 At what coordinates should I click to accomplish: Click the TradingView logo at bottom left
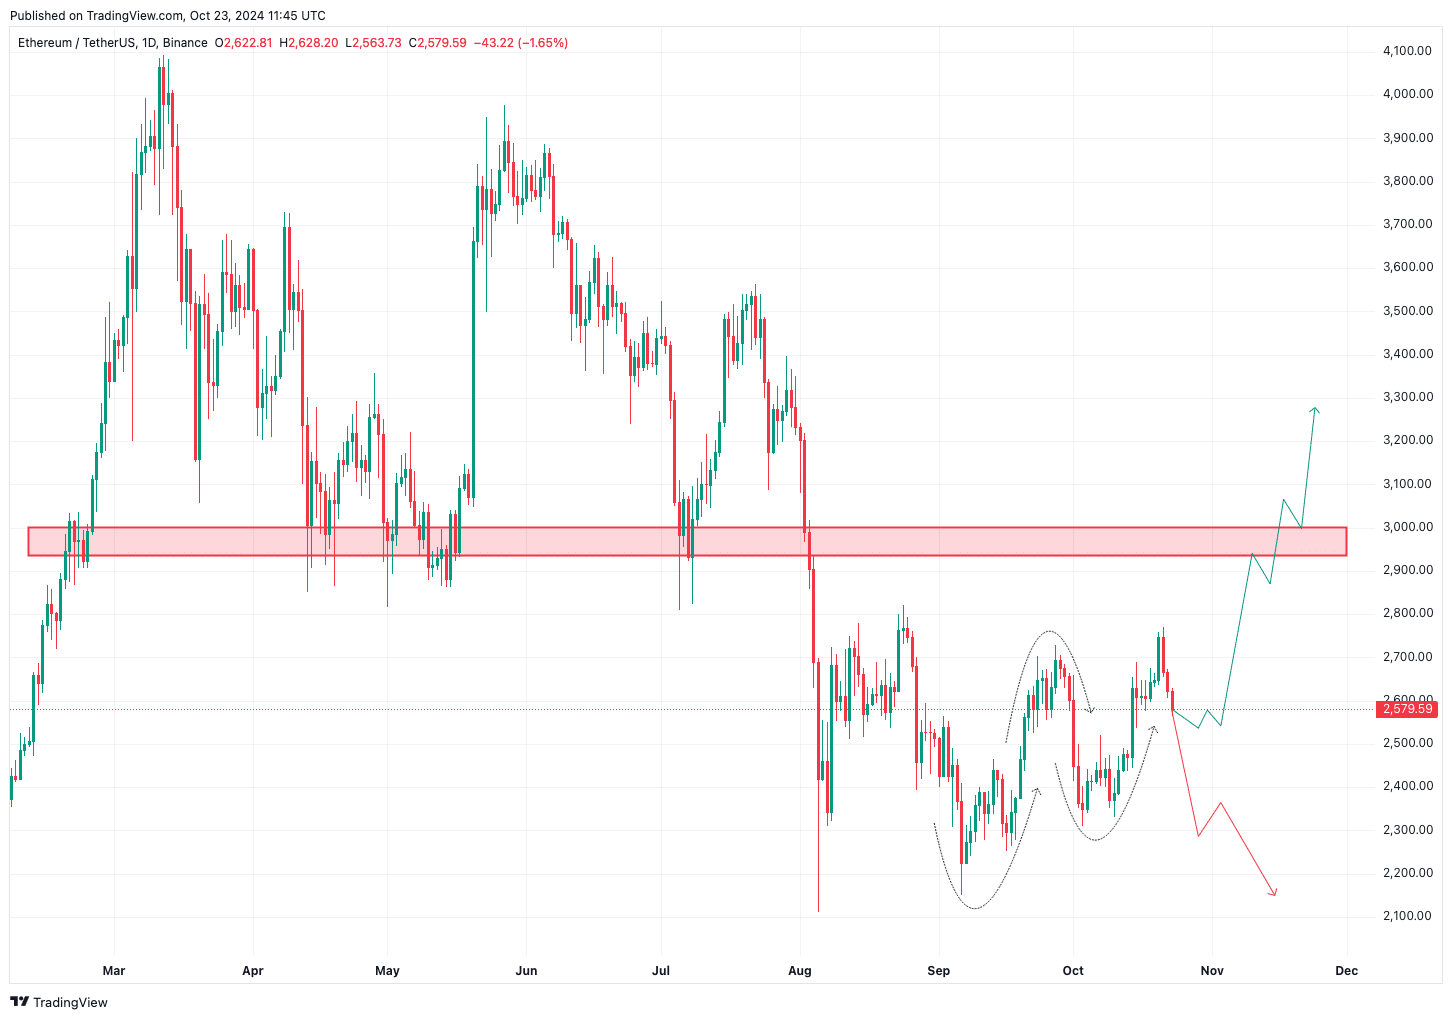coord(59,1002)
